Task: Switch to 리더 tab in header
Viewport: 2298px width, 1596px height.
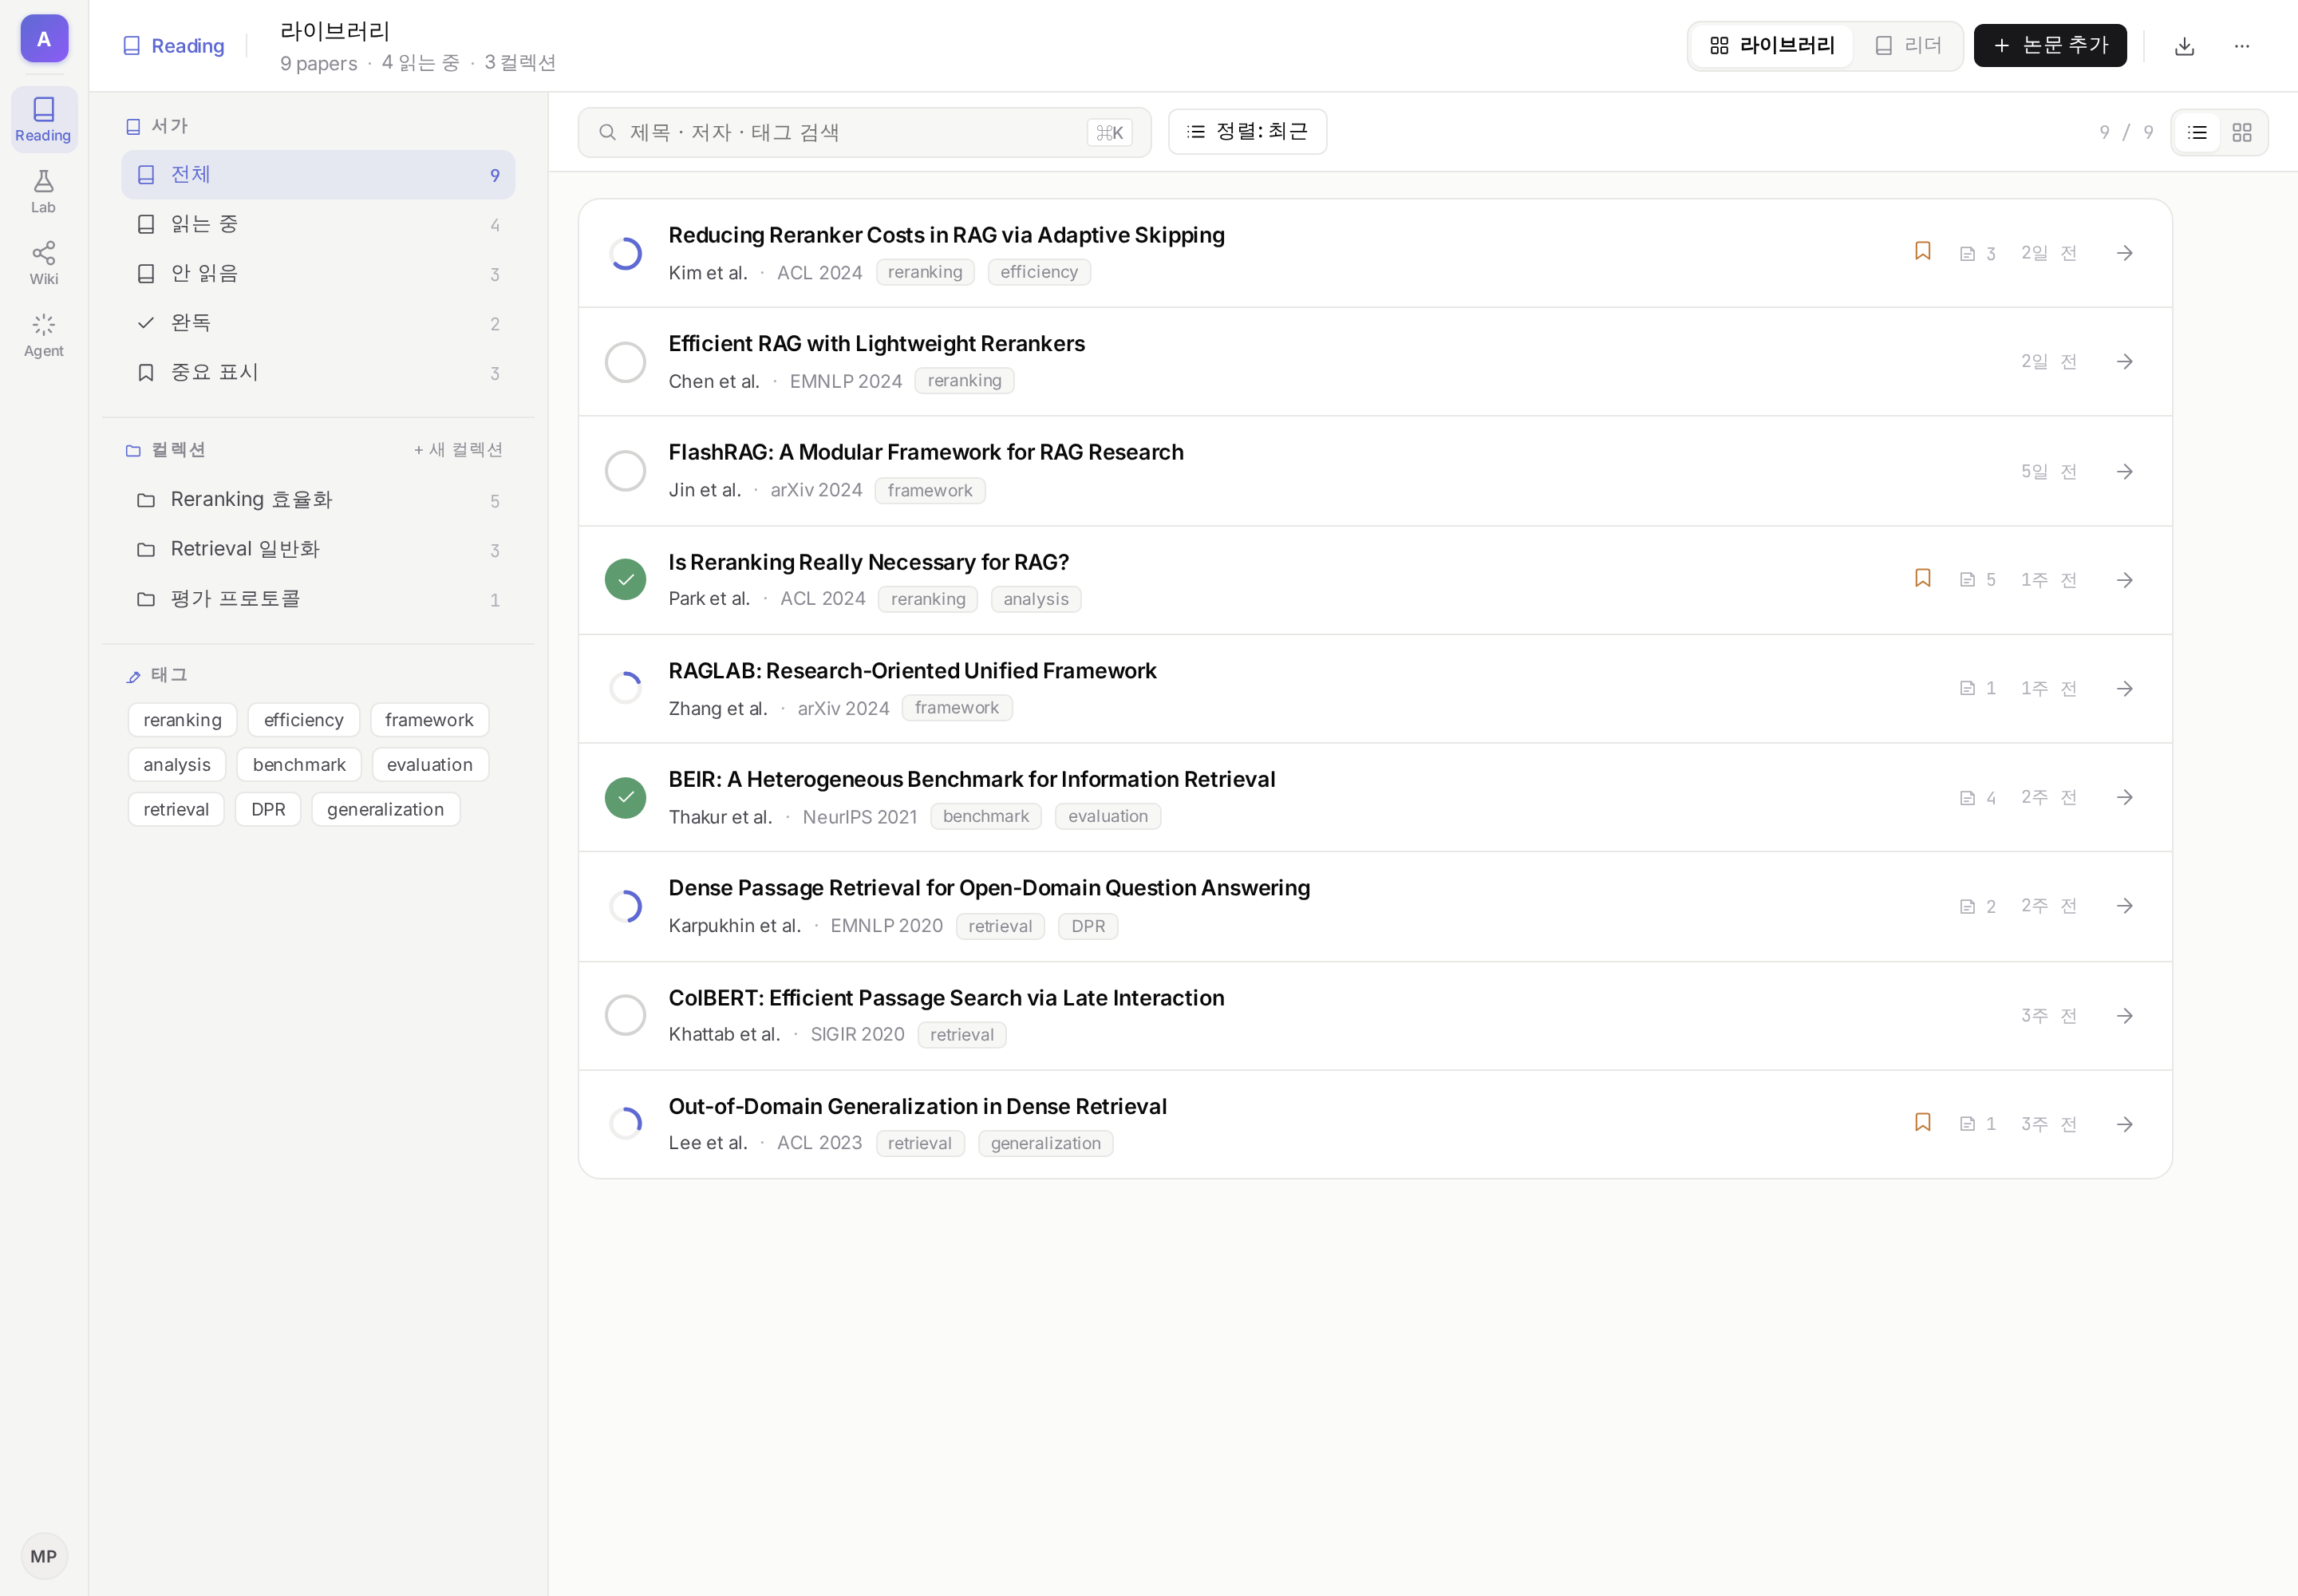Action: 1908,46
